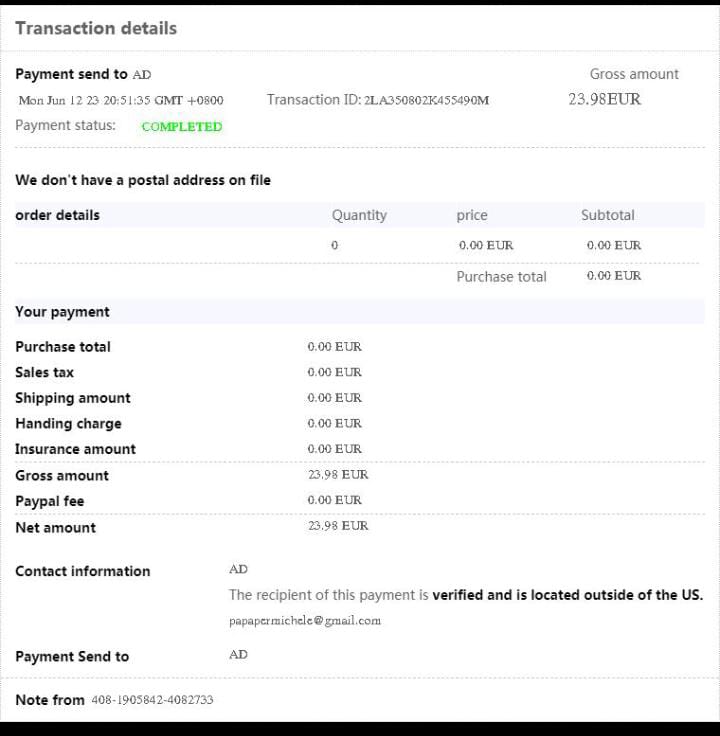Screen dimensions: 720x736
Task: Click the top Gross amount 23.98EUR value
Action: click(x=604, y=99)
